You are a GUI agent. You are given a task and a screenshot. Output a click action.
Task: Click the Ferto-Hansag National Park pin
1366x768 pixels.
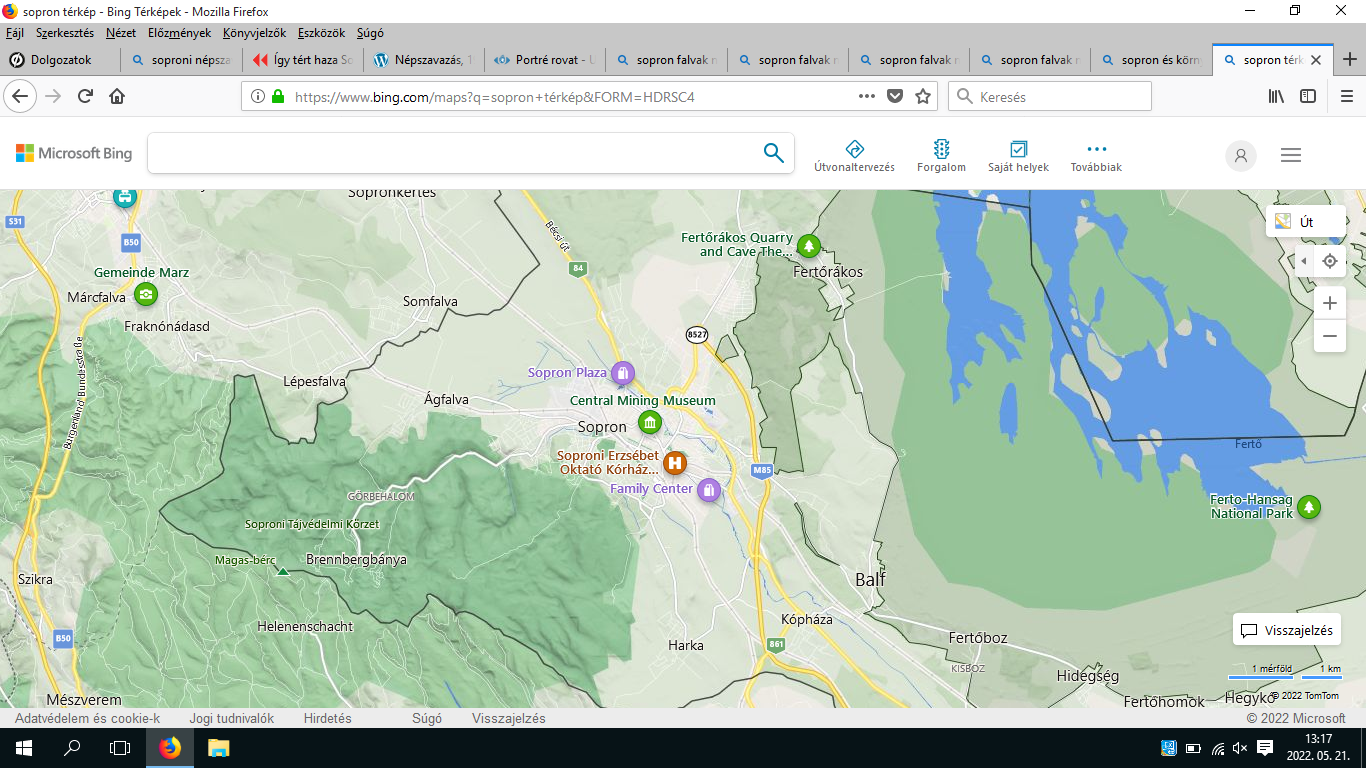pyautogui.click(x=1308, y=507)
